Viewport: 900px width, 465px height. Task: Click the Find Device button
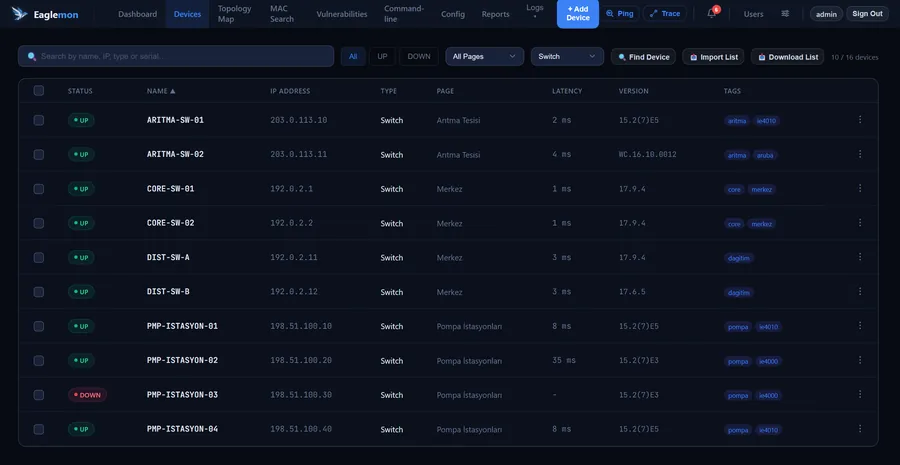point(643,57)
